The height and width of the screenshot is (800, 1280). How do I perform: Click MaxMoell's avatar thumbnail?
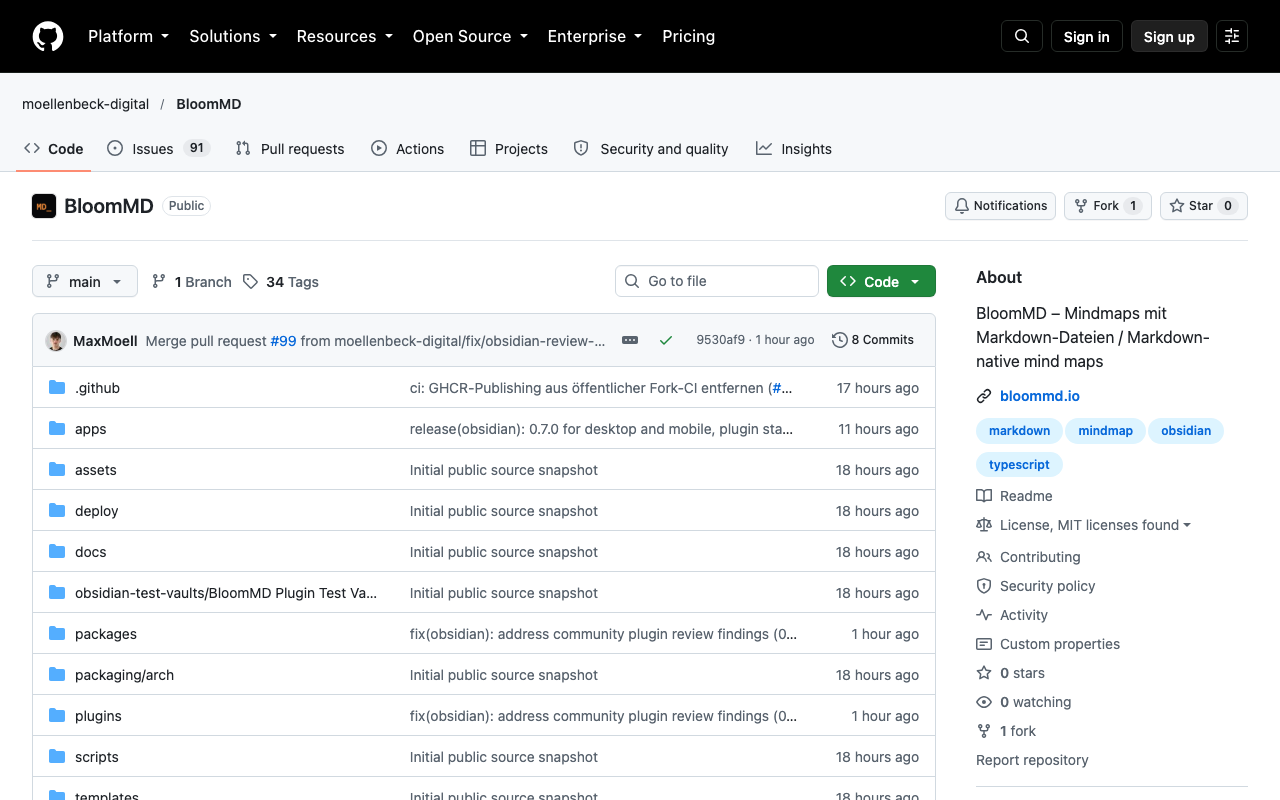(56, 340)
